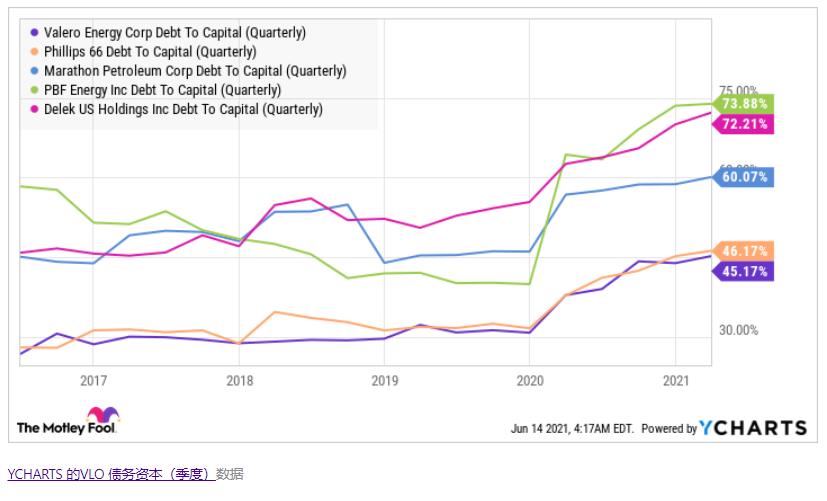Click the 2018 x-axis label
Screen dimensions: 827x501
[x=239, y=381]
